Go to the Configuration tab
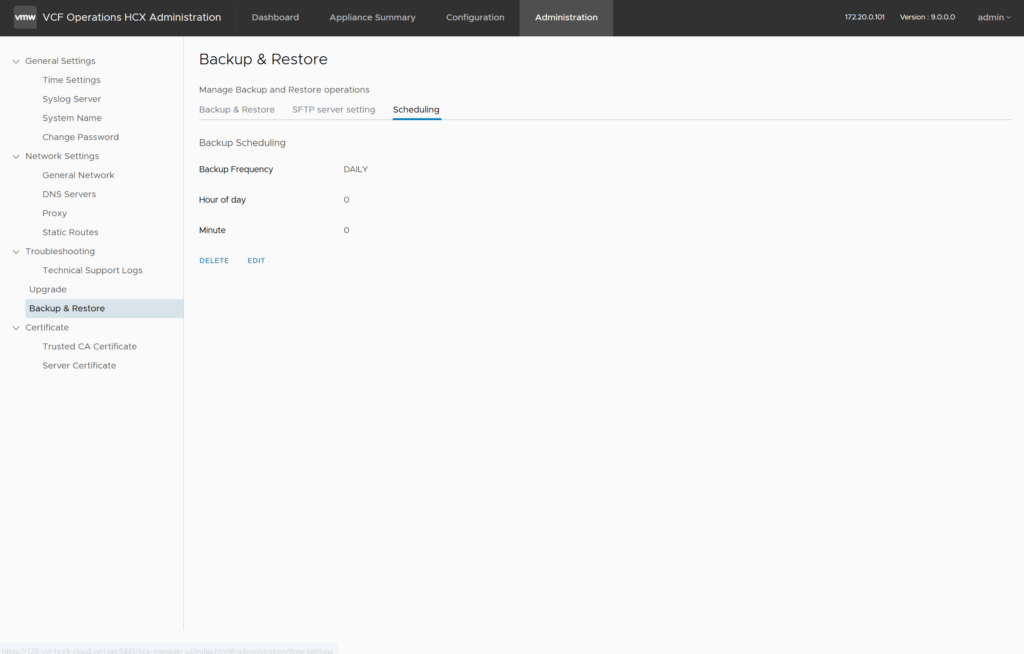1024x654 pixels. tap(475, 18)
